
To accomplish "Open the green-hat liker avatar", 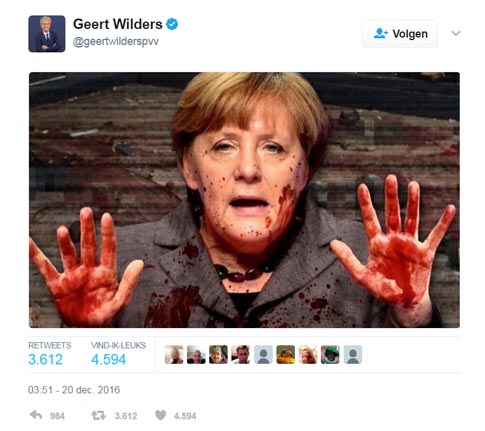I will tap(330, 354).
